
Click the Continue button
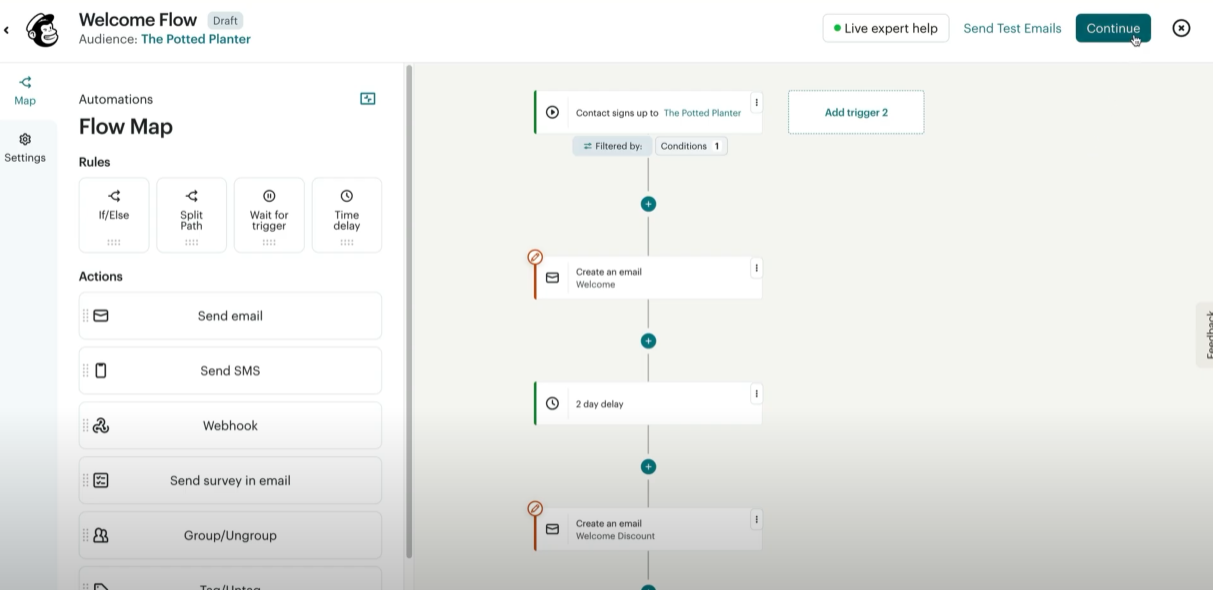[x=1112, y=28]
